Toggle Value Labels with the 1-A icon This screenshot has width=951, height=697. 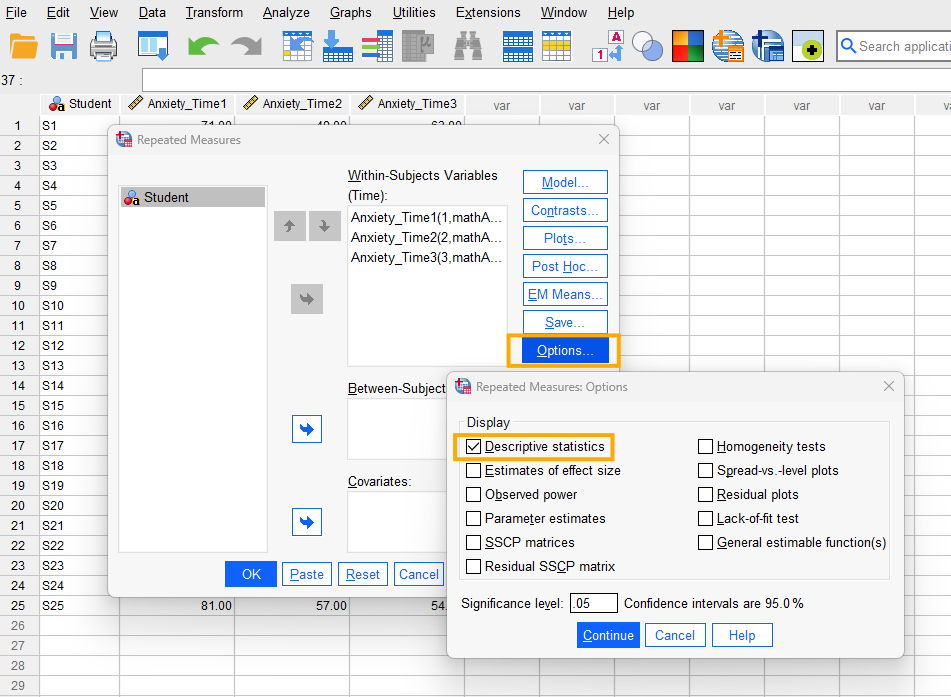click(607, 46)
